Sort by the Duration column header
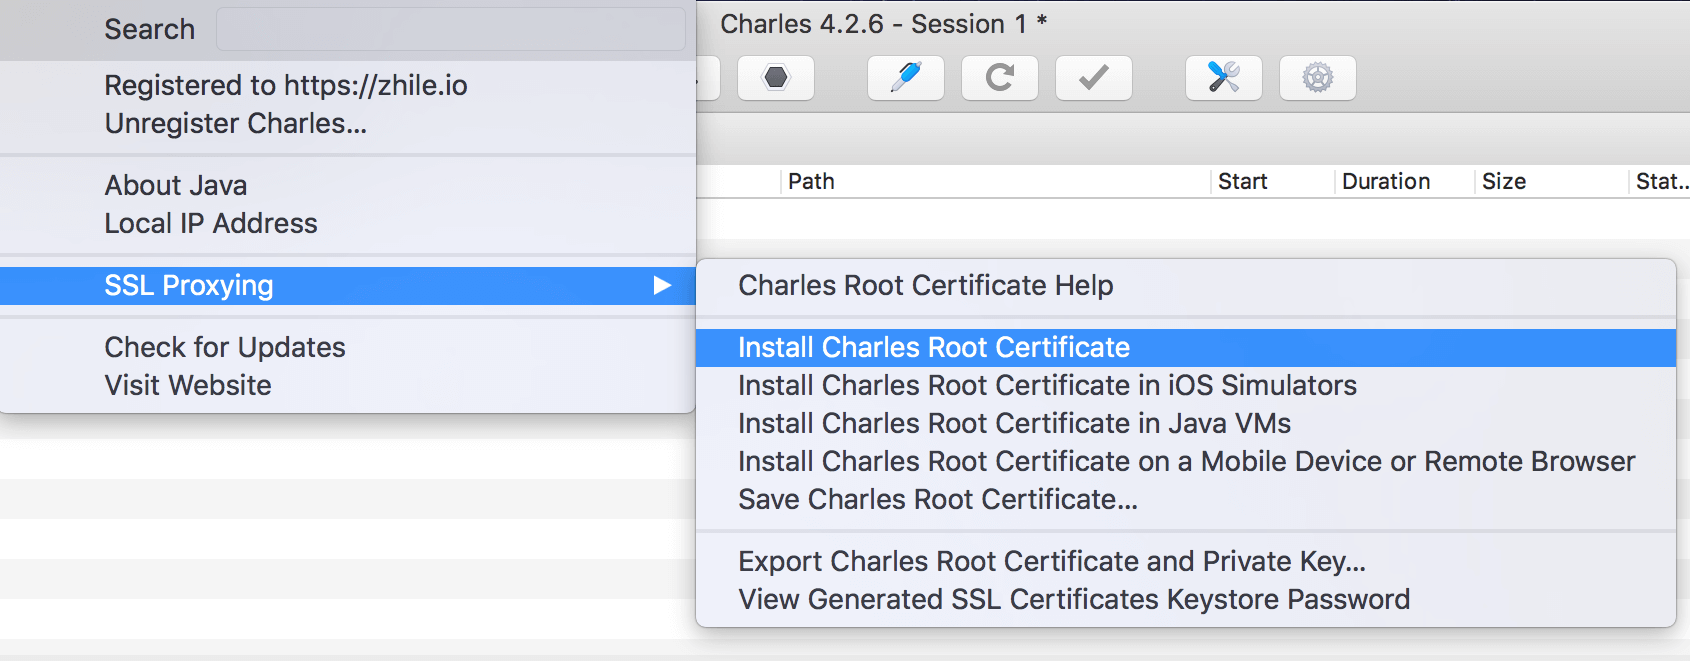Image resolution: width=1690 pixels, height=661 pixels. (1404, 182)
